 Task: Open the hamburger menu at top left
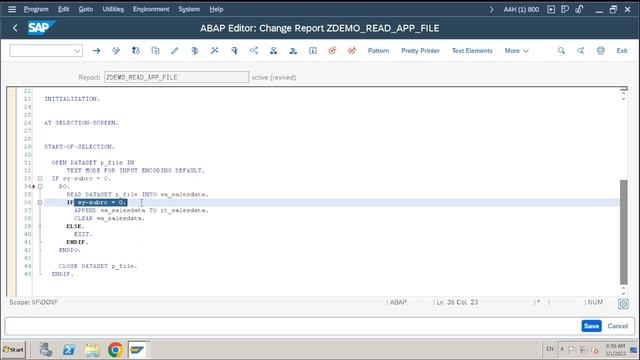pyautogui.click(x=12, y=9)
